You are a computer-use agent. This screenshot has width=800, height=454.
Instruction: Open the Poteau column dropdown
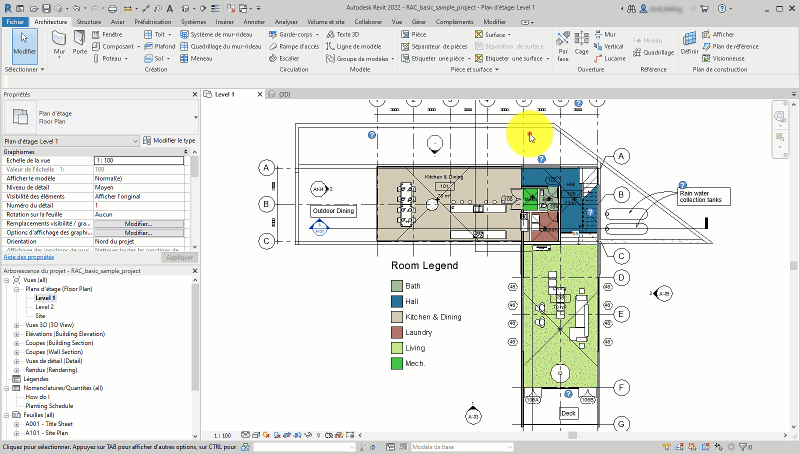point(126,59)
